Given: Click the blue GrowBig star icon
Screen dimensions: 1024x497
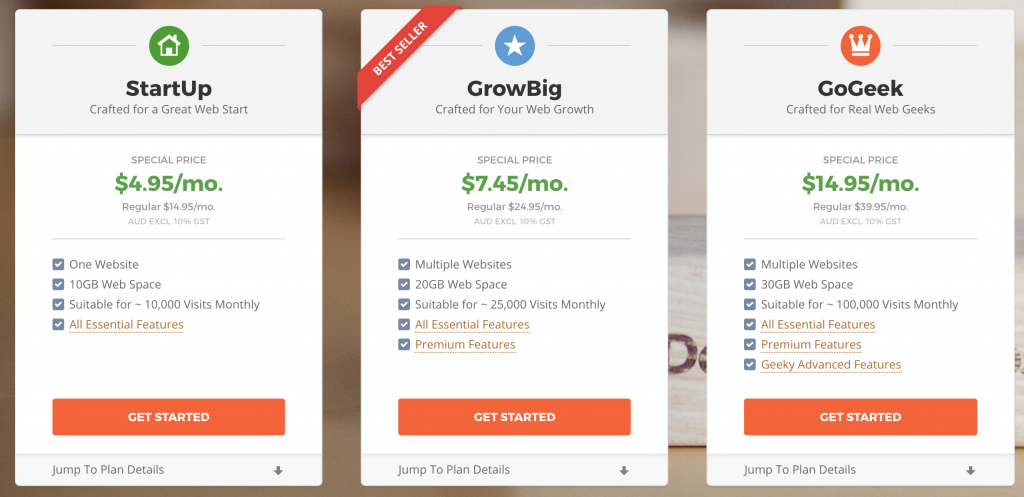Looking at the screenshot, I should pyautogui.click(x=515, y=46).
